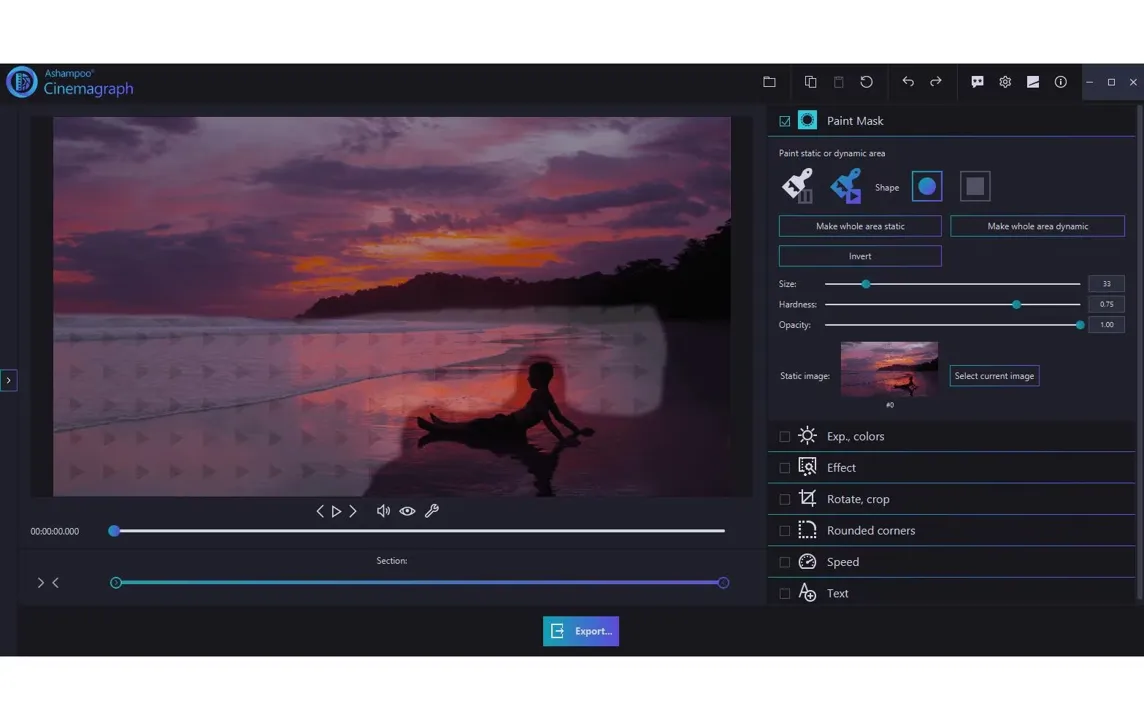Click the static image thumbnail
The image size is (1144, 720).
coord(889,369)
